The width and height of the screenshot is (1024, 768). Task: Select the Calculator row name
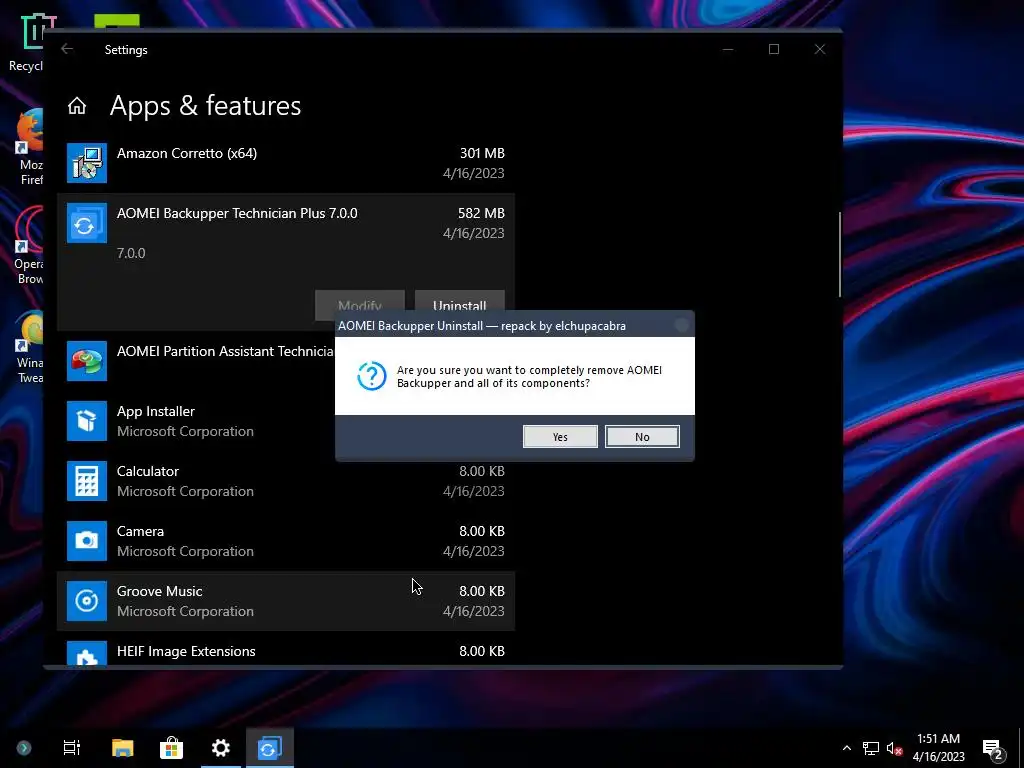click(148, 472)
